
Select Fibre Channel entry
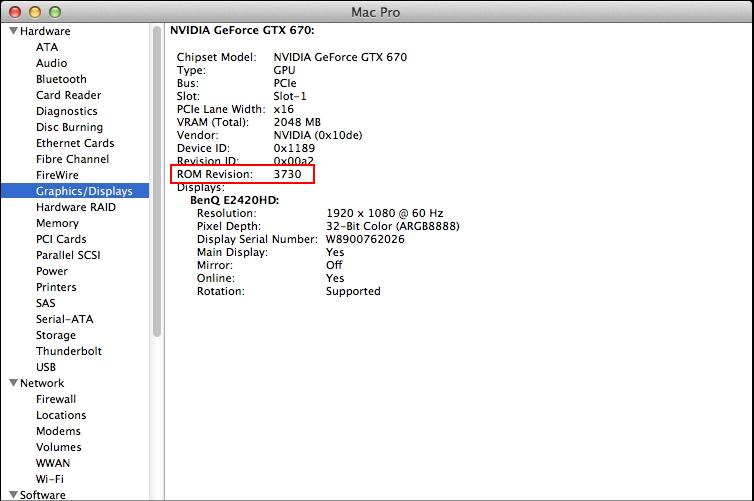[72, 159]
